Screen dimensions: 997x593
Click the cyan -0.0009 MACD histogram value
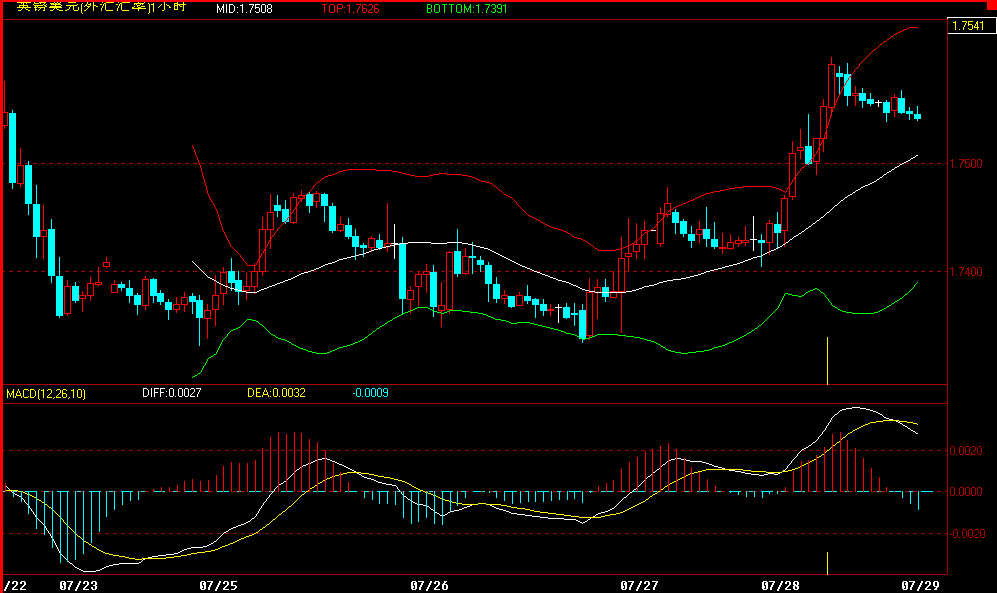[x=370, y=394]
